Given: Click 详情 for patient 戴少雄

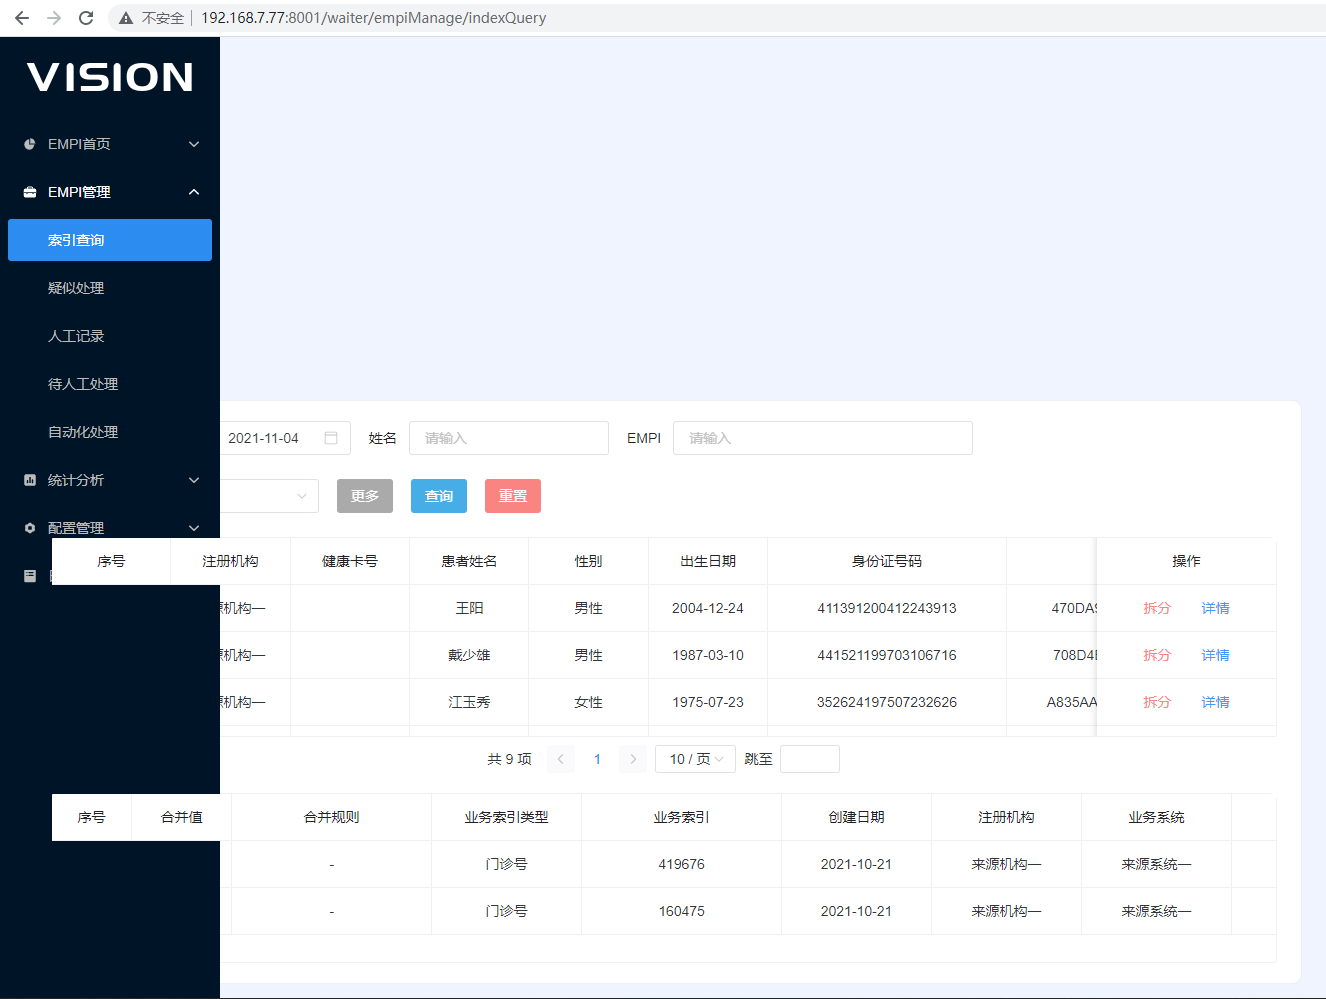Looking at the screenshot, I should tap(1215, 655).
